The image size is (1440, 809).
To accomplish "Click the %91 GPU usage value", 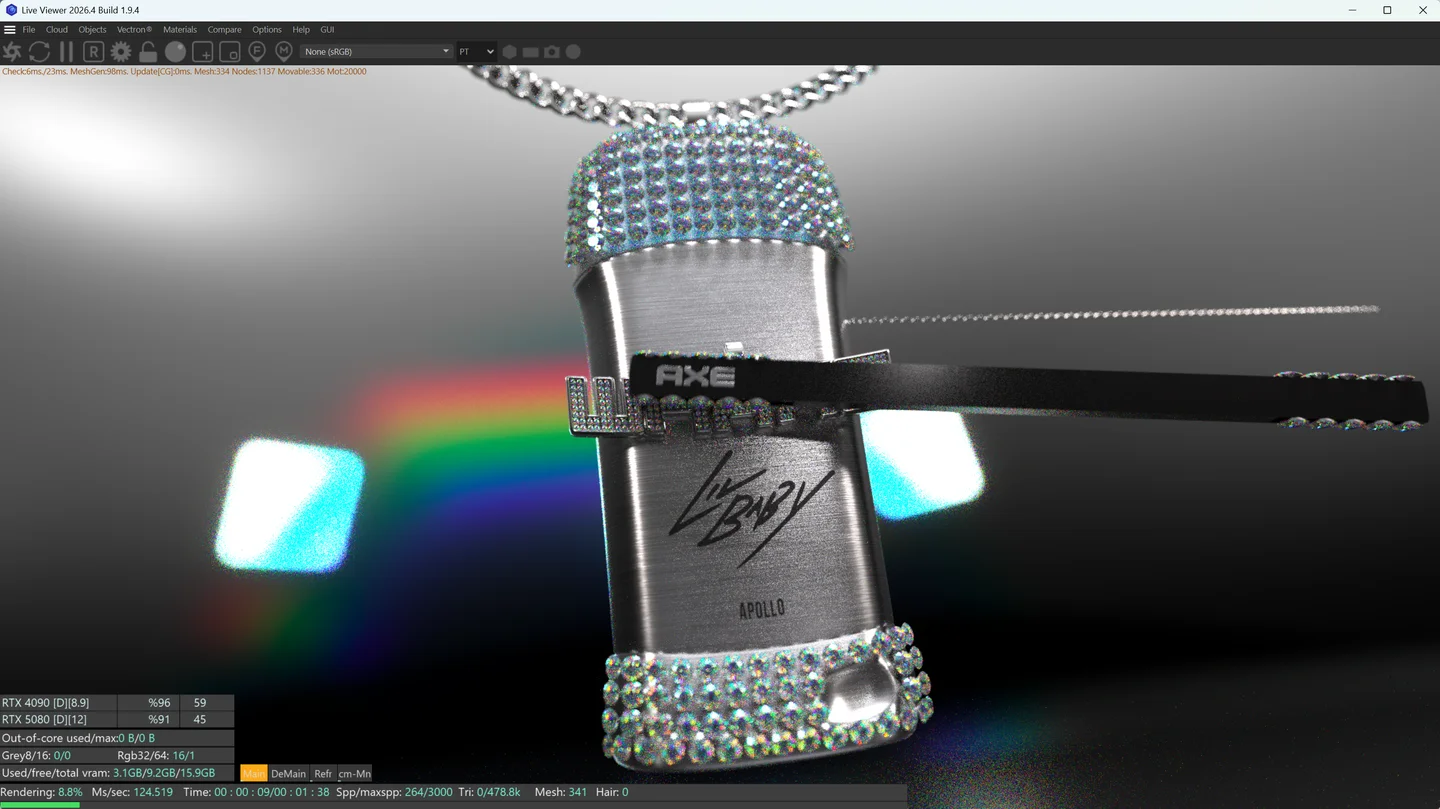I will 159,719.
